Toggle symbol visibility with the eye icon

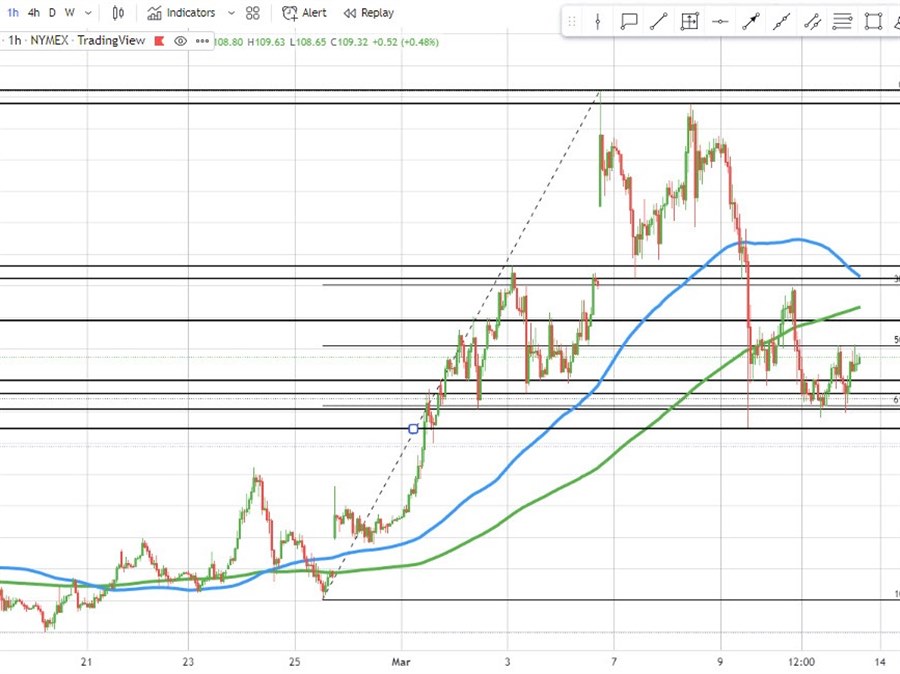click(x=180, y=41)
